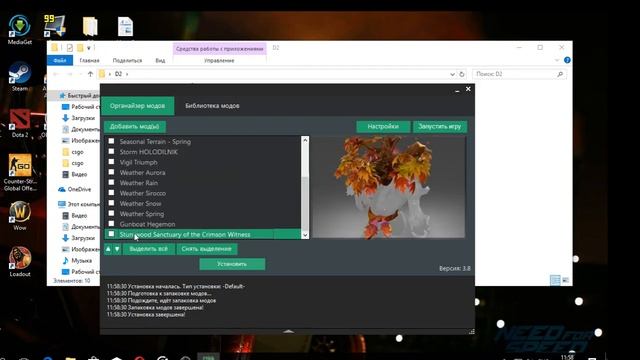Click the resize grip of mod window
The height and width of the screenshot is (360, 640).
[x=471, y=331]
